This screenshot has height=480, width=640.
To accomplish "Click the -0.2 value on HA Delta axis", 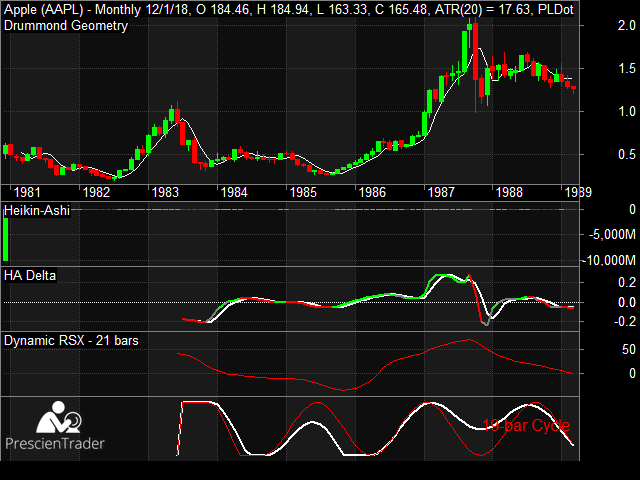I will 625,322.
